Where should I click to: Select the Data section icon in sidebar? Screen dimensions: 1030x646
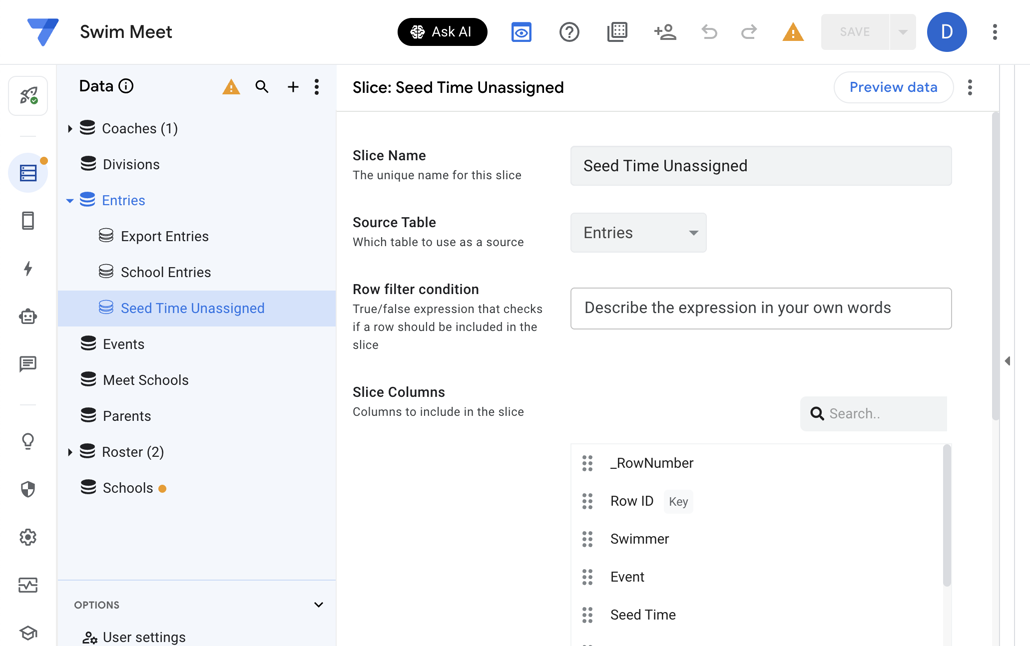28,173
